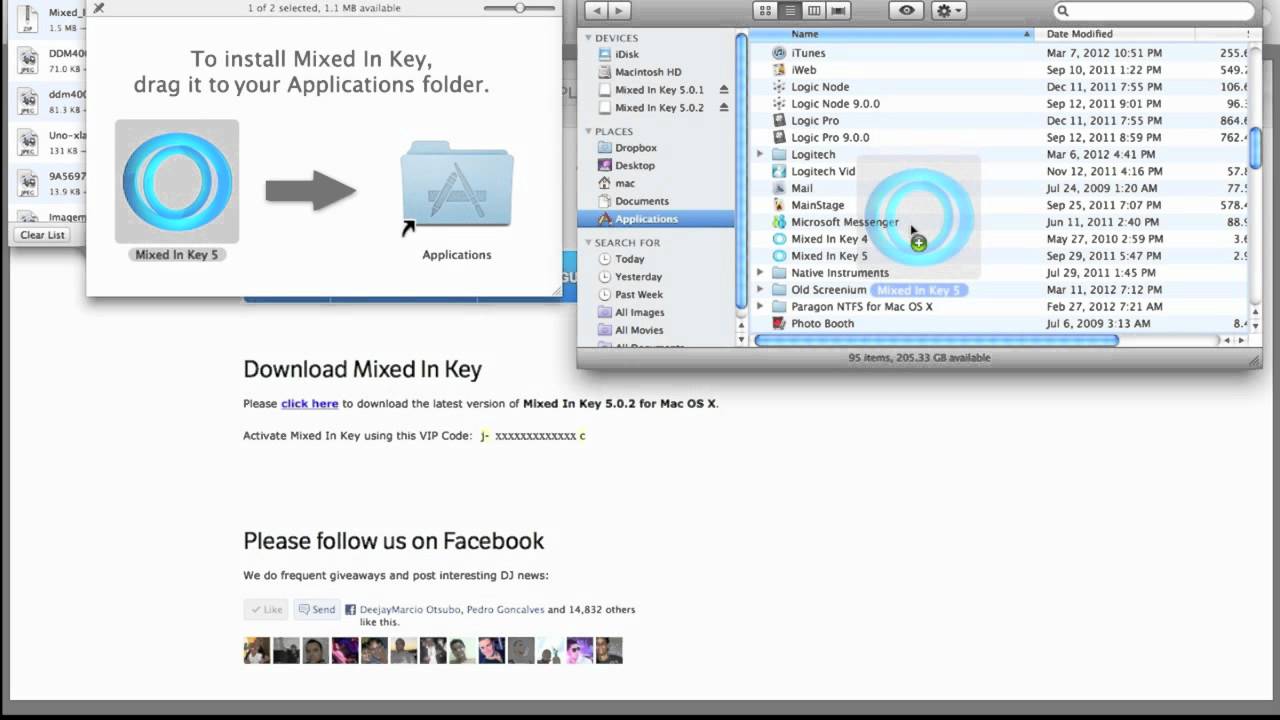Expand Paragon NTFS for Mac OS X folder
The height and width of the screenshot is (720, 1280).
coord(760,307)
